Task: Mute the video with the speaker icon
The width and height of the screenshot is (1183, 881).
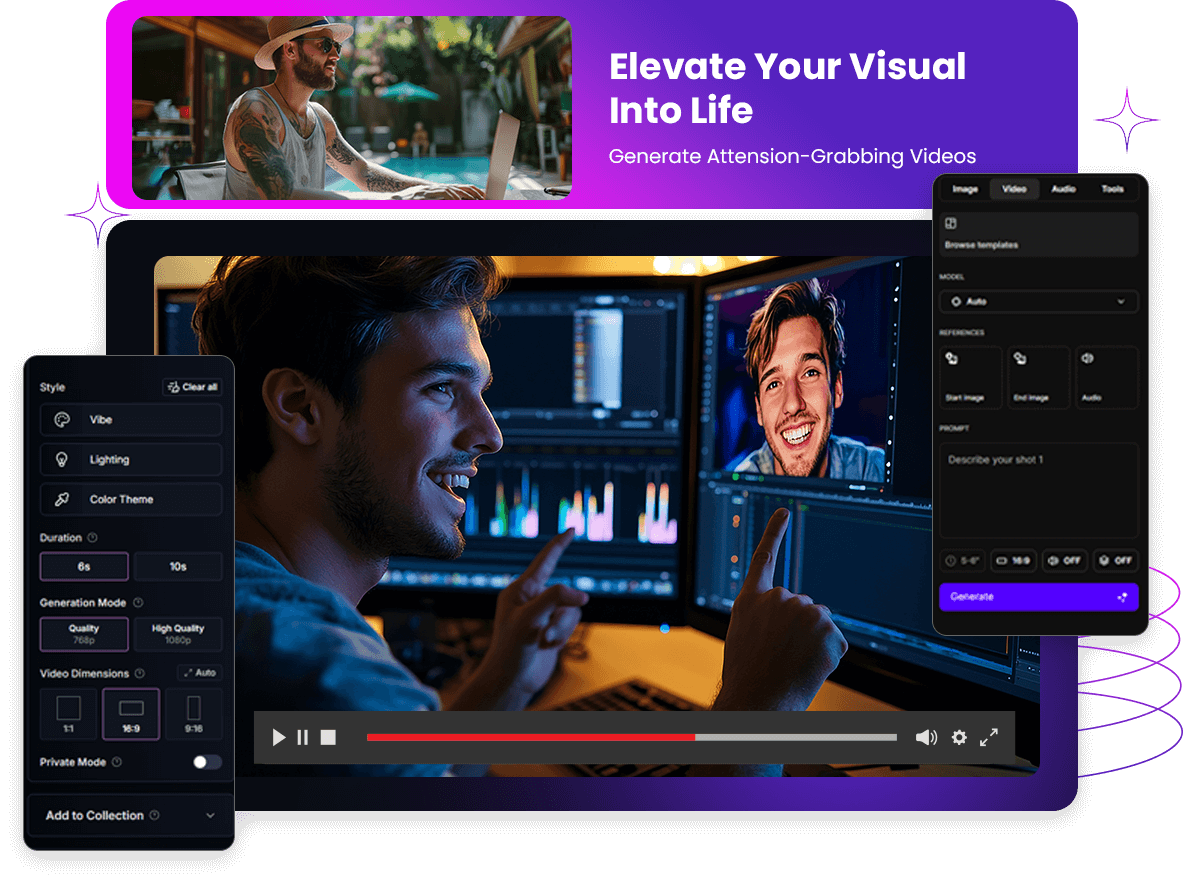Action: [x=926, y=738]
